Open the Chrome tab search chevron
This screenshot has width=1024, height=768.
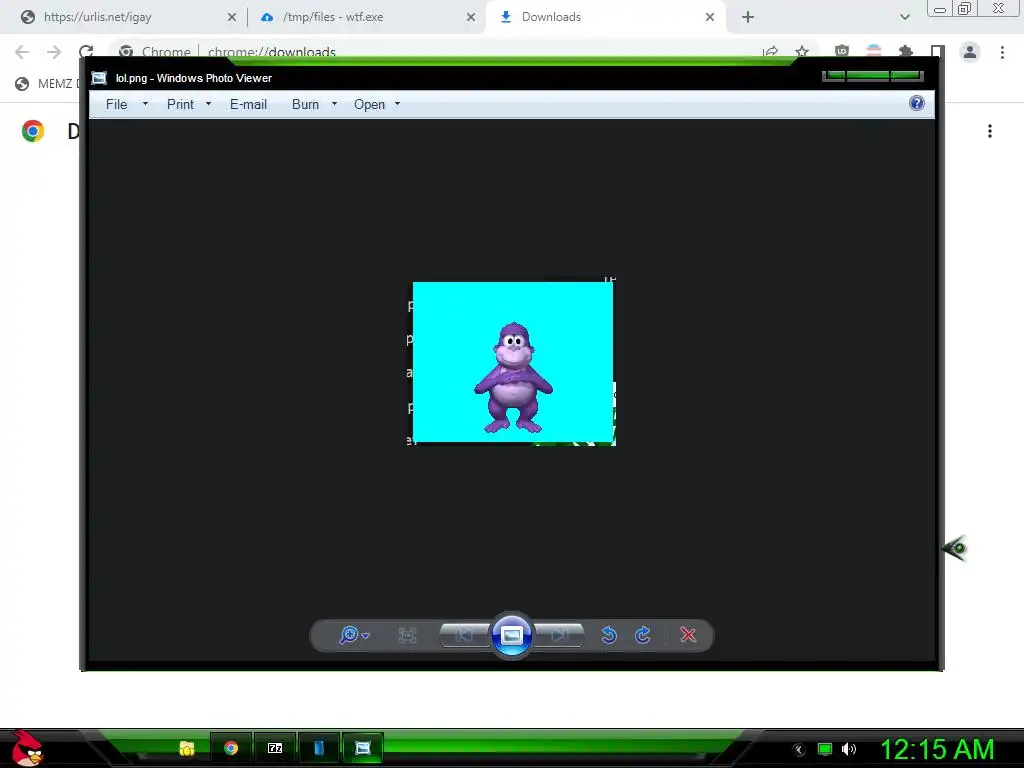[904, 18]
